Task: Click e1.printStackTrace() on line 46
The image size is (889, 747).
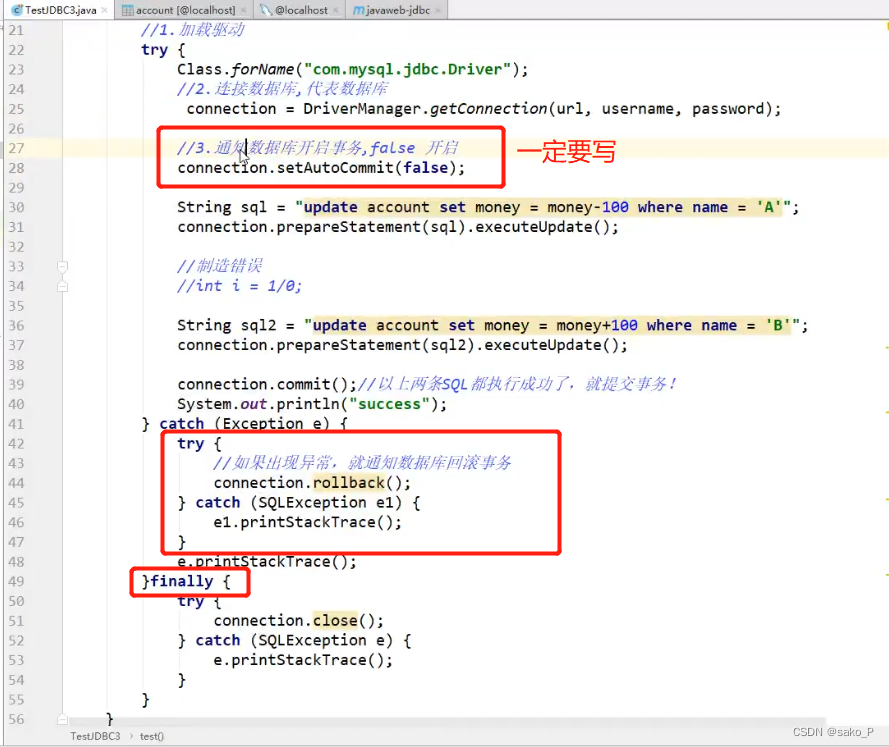Action: [307, 523]
